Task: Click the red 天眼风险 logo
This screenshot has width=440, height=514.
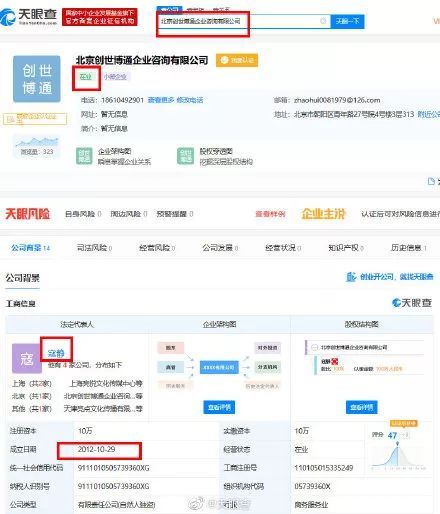Action: [x=28, y=214]
